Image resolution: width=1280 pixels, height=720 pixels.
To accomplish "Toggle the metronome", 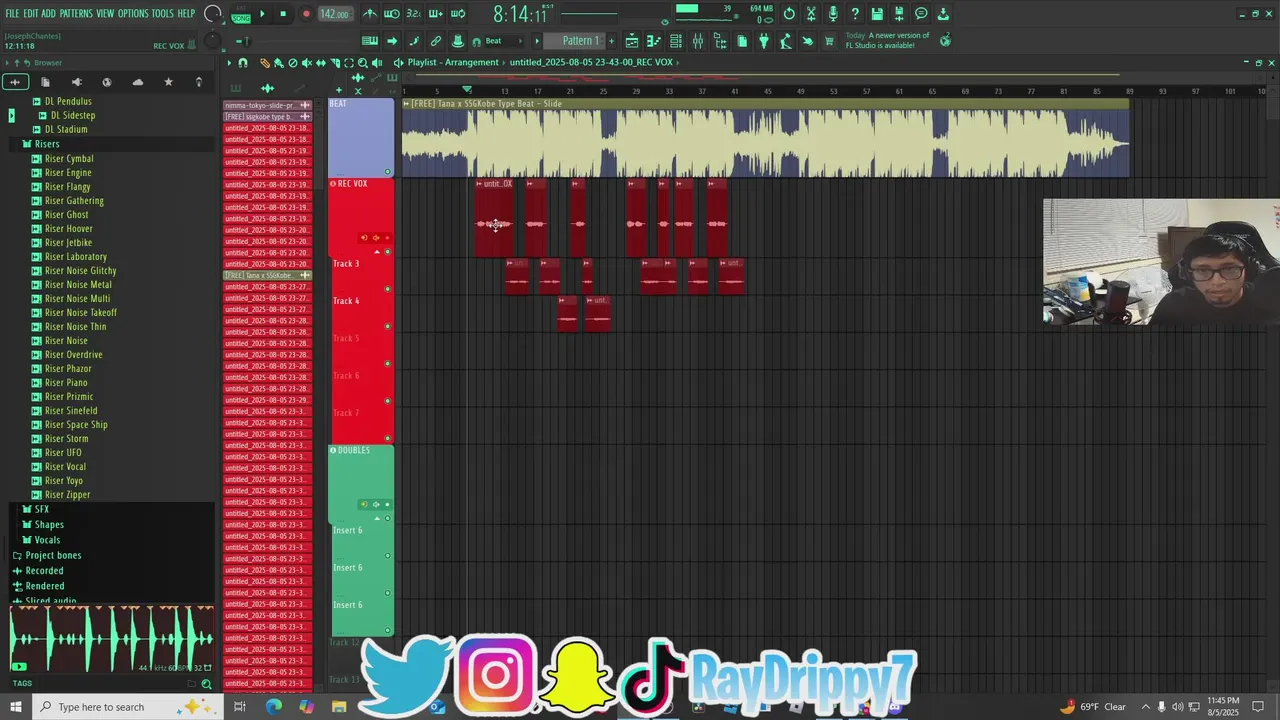I will click(370, 13).
